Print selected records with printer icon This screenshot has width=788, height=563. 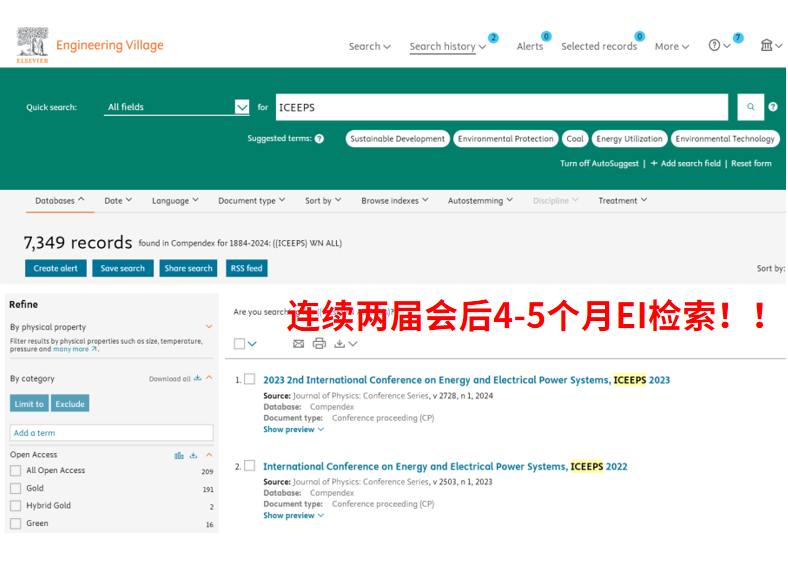pos(319,344)
